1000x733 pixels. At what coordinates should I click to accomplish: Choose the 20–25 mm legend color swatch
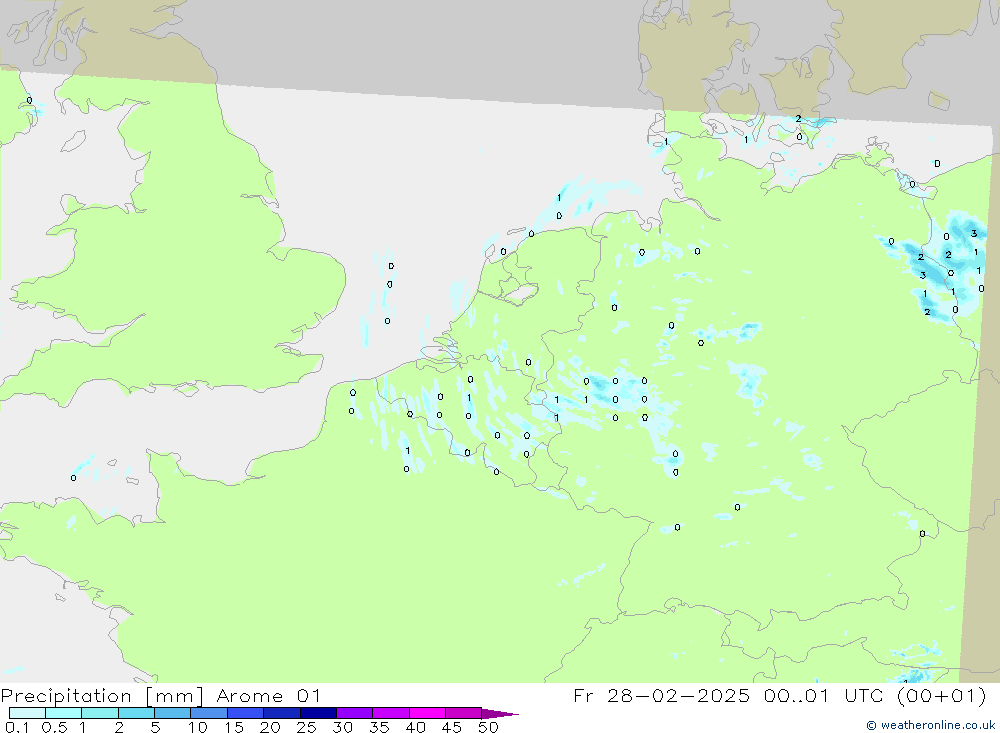[x=281, y=713]
